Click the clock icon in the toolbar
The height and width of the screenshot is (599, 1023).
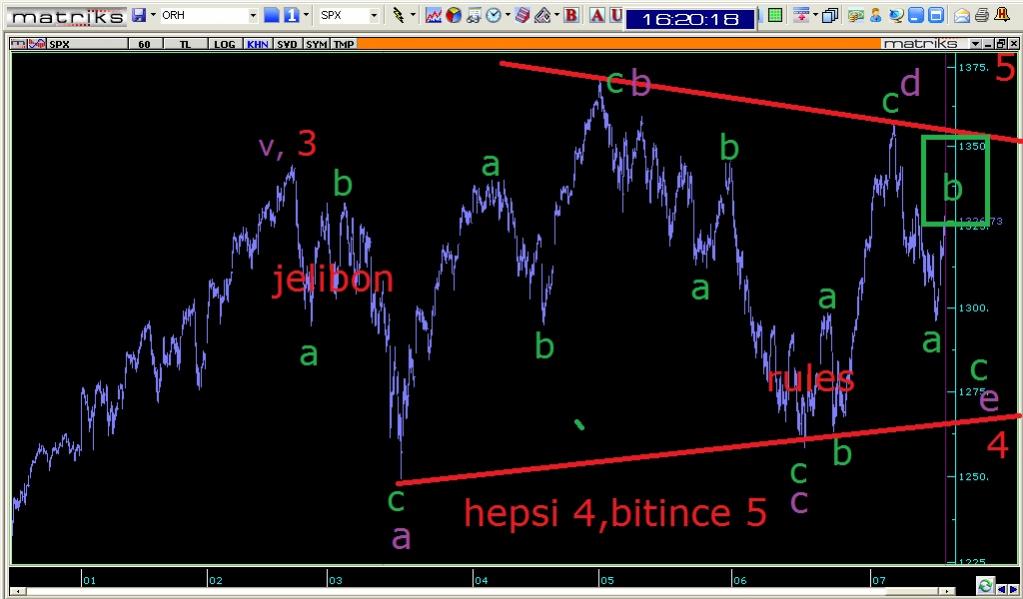coord(492,15)
